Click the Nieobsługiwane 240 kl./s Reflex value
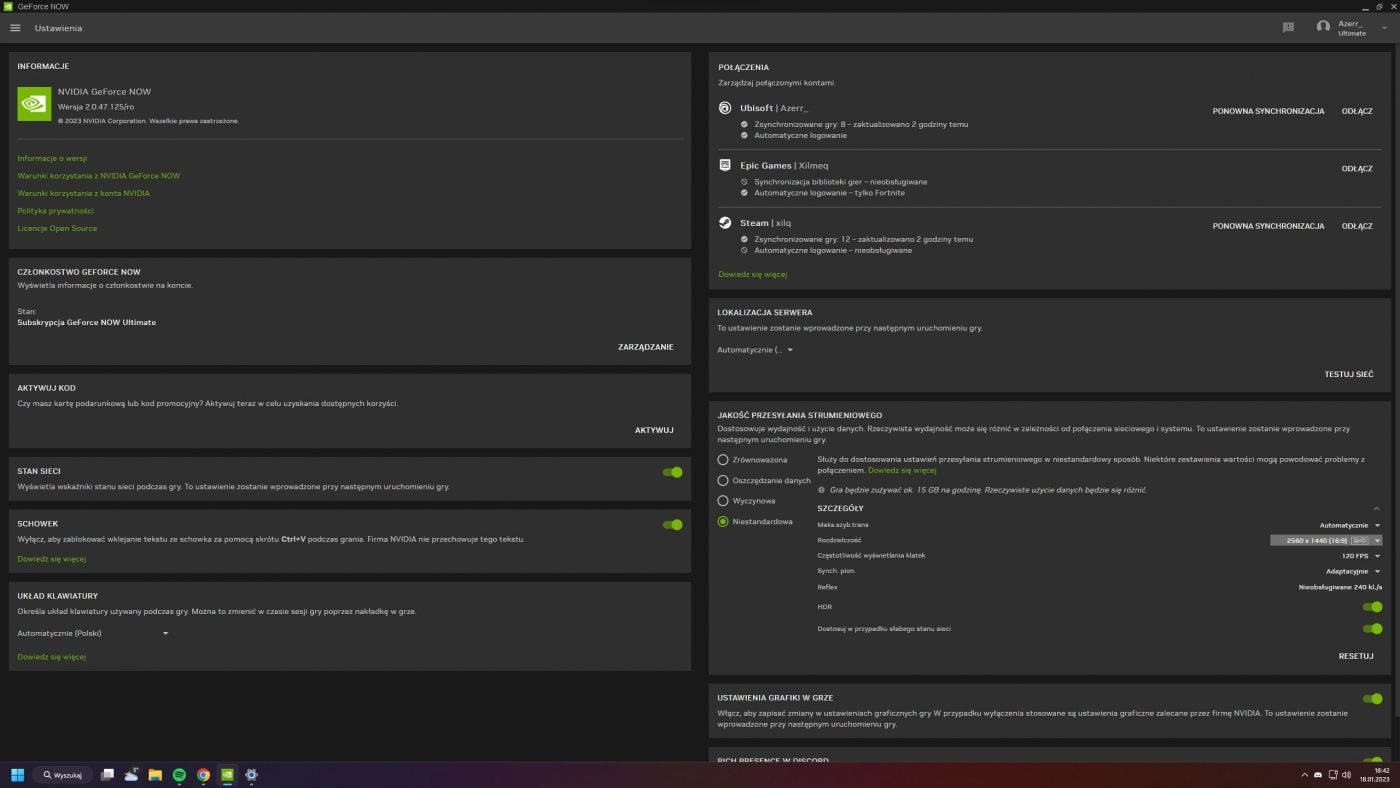1400x788 pixels. [1340, 587]
